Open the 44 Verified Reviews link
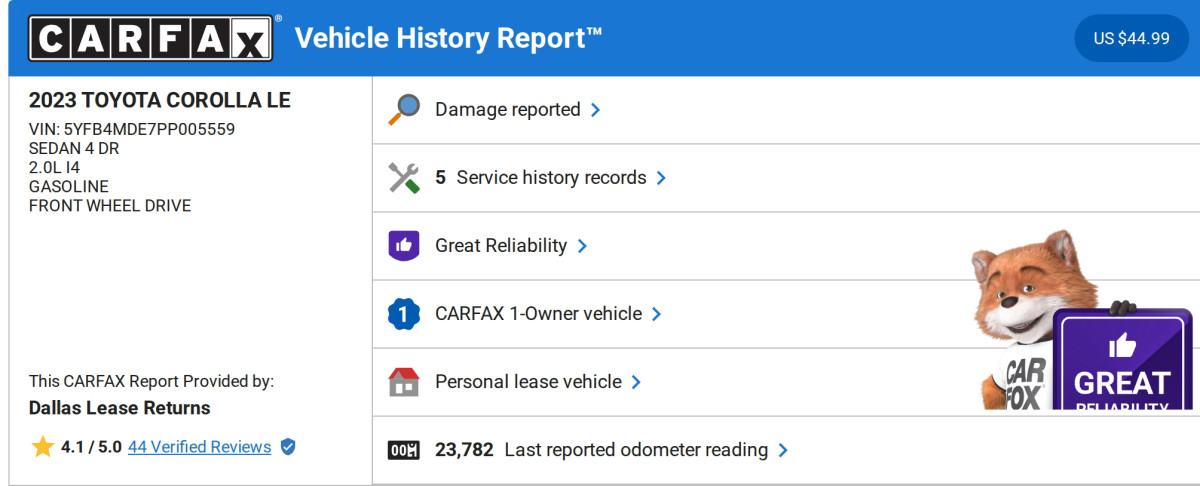1200x486 pixels. pyautogui.click(x=199, y=447)
